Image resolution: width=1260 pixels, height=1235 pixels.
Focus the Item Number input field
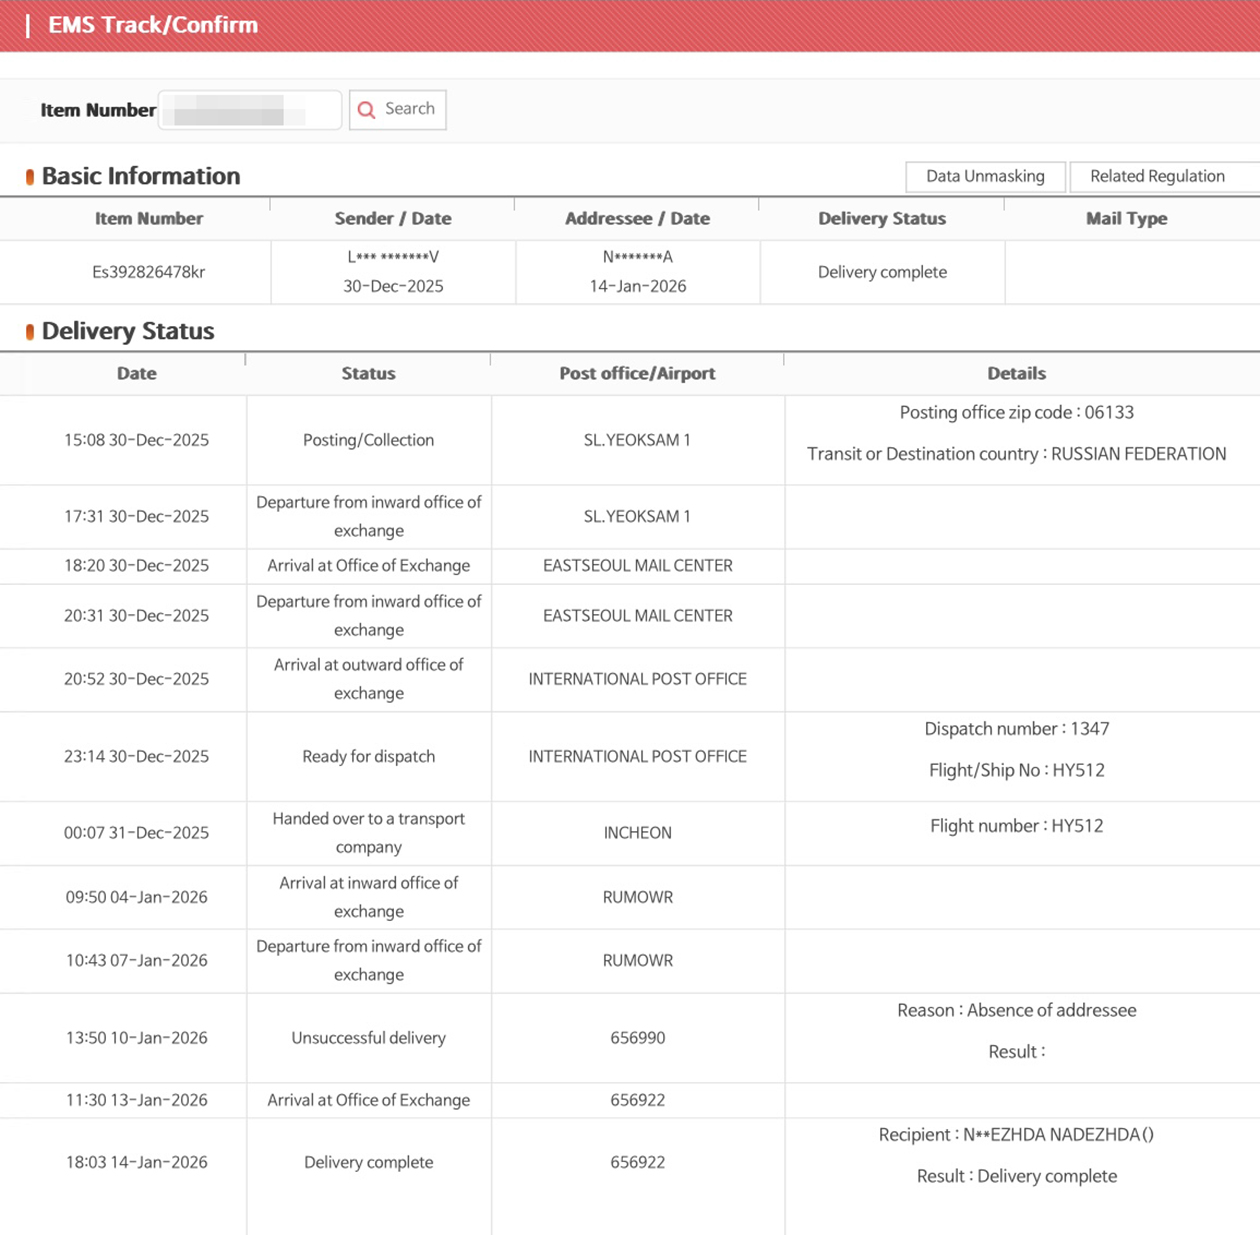point(250,110)
